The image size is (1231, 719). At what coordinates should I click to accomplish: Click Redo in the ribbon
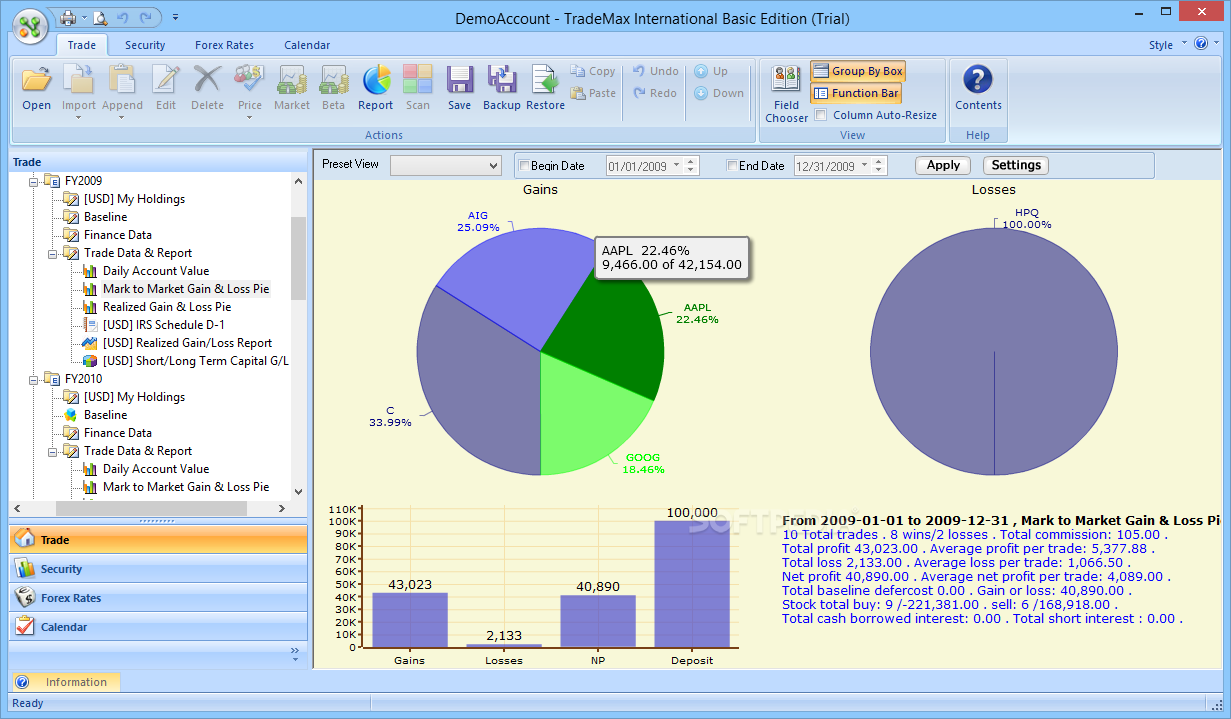point(655,93)
